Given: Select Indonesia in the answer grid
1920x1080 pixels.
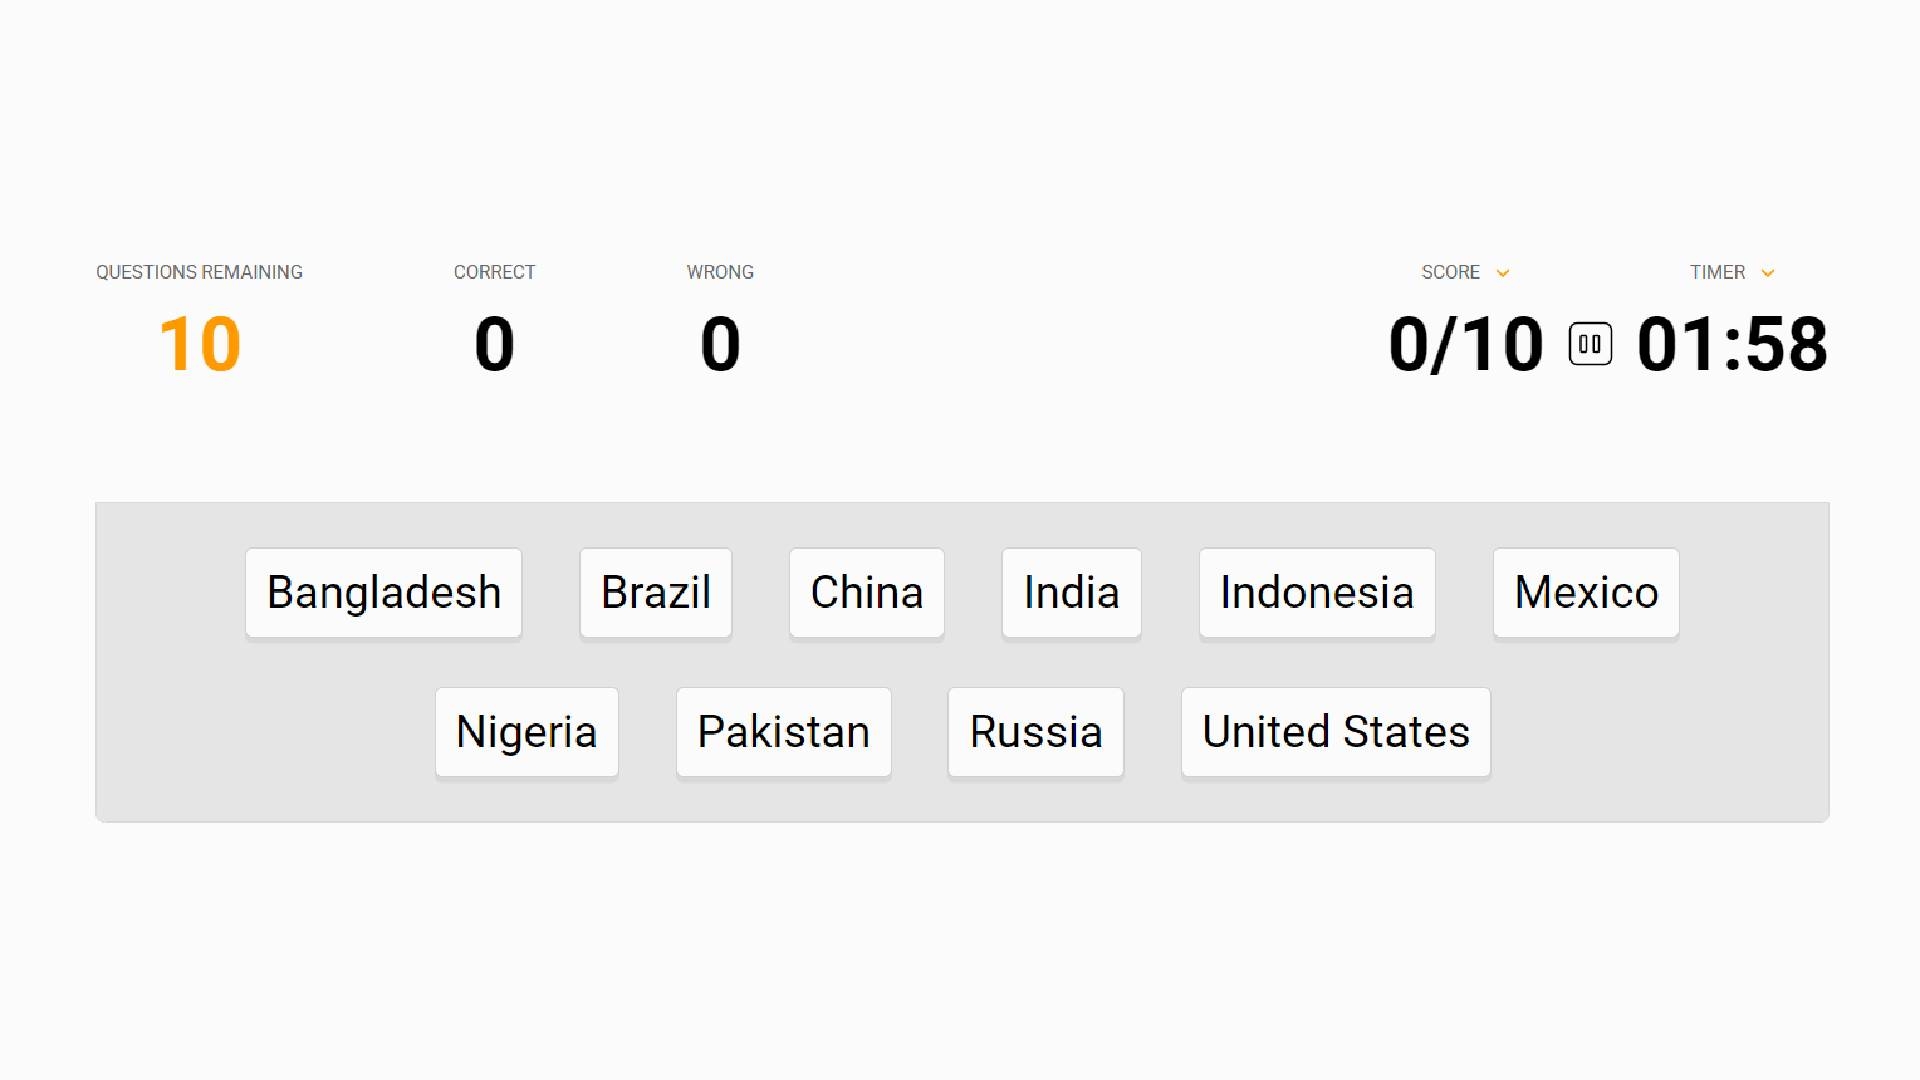Looking at the screenshot, I should tap(1316, 592).
